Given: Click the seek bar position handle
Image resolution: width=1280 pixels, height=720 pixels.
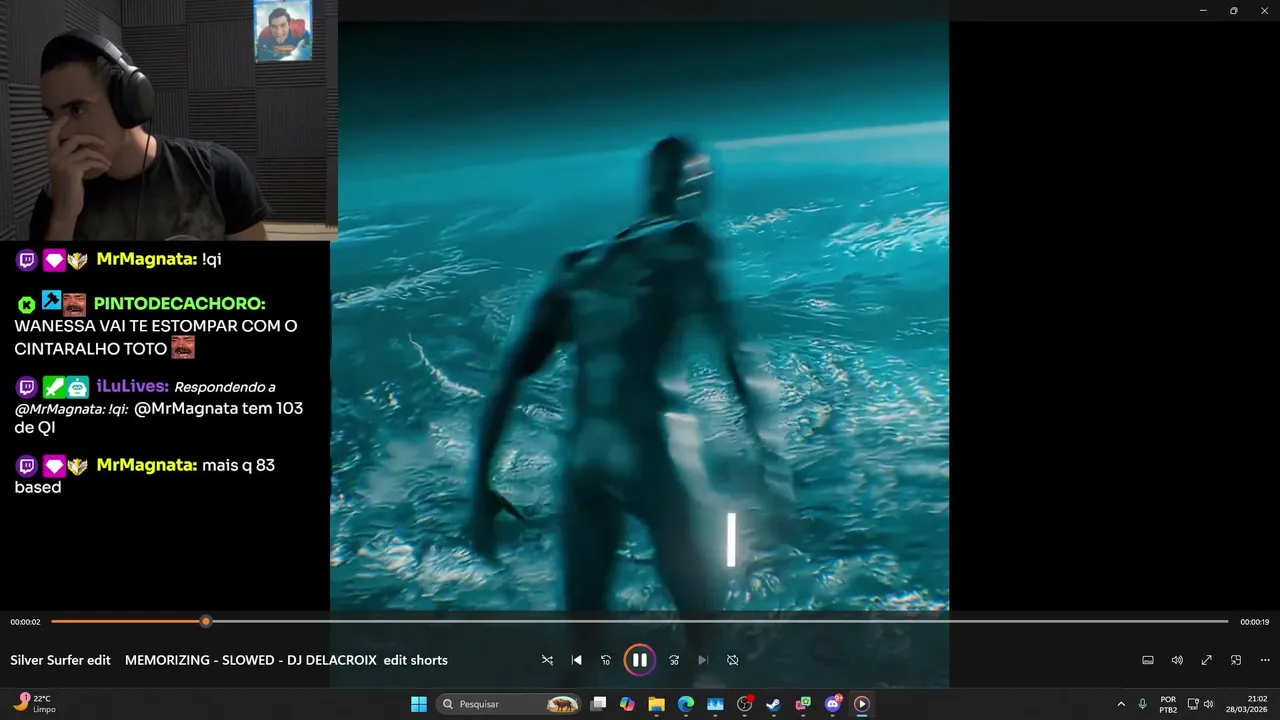Looking at the screenshot, I should tap(206, 621).
